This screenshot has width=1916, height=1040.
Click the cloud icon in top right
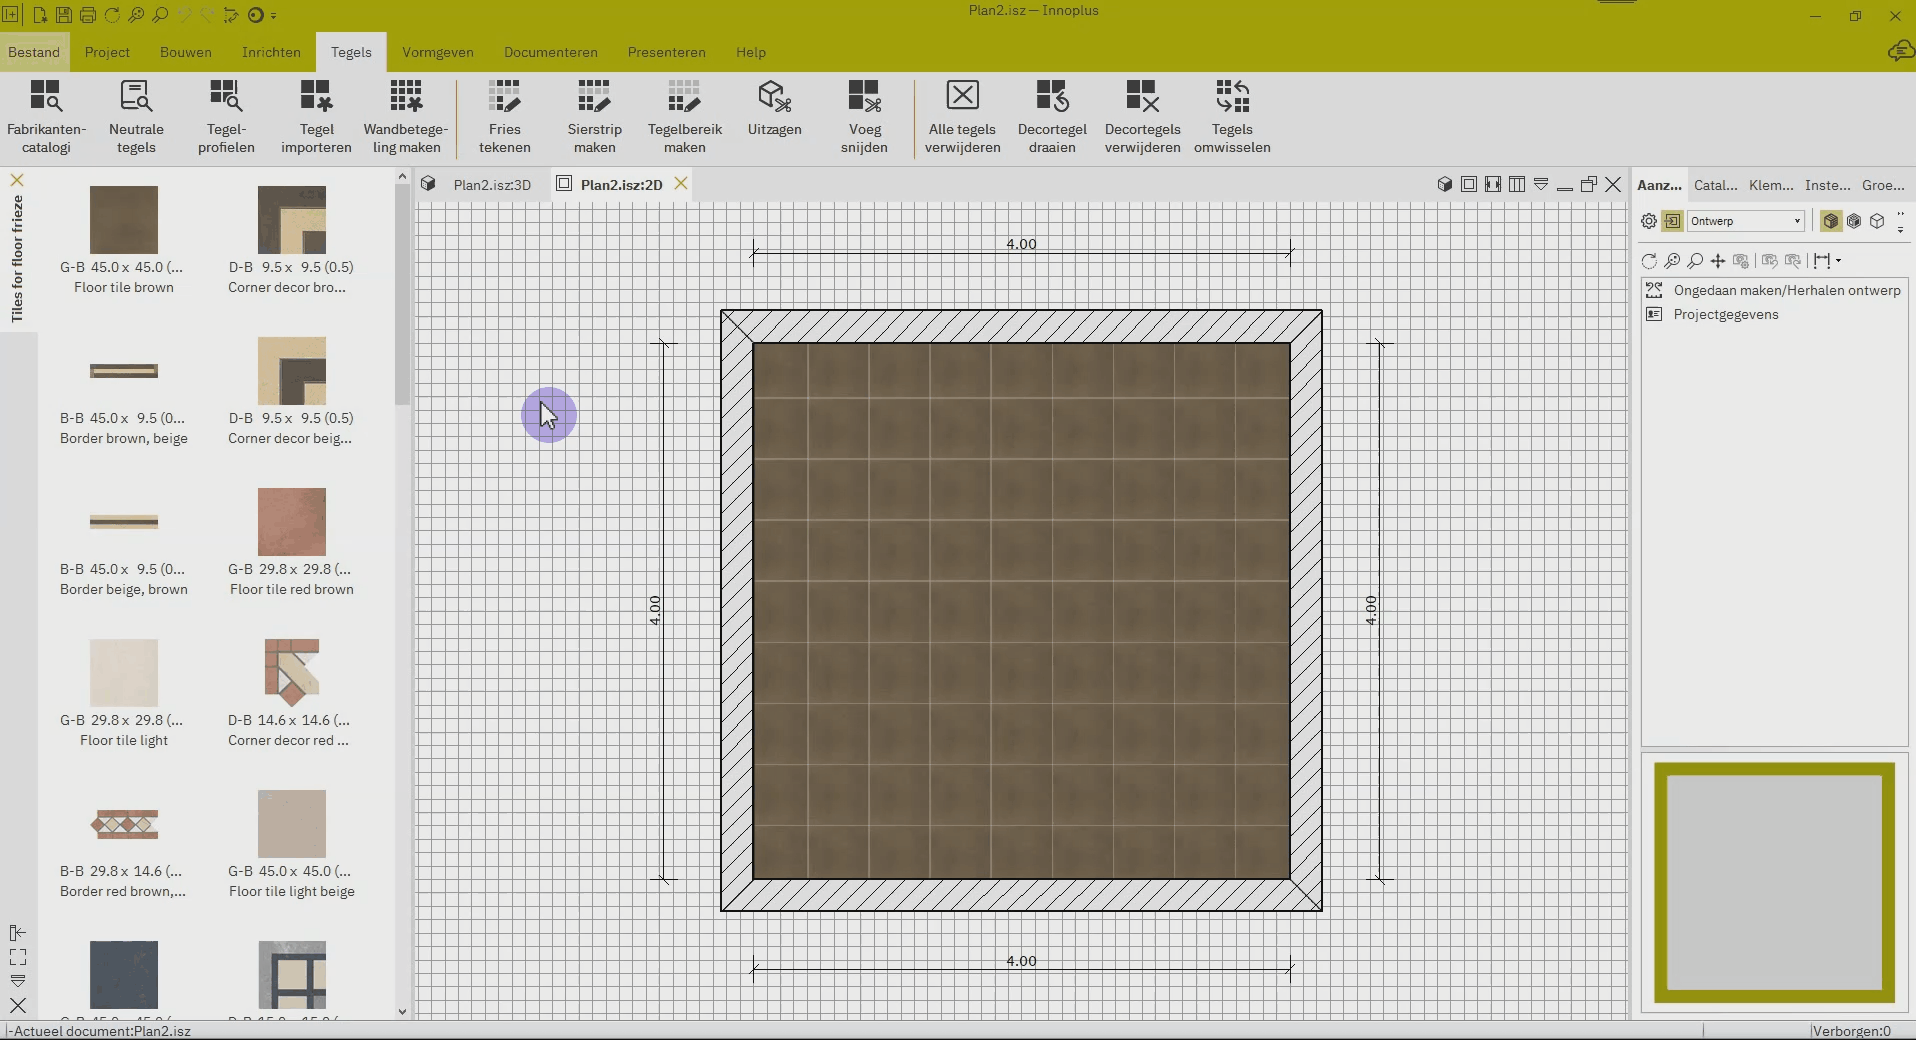(x=1900, y=51)
